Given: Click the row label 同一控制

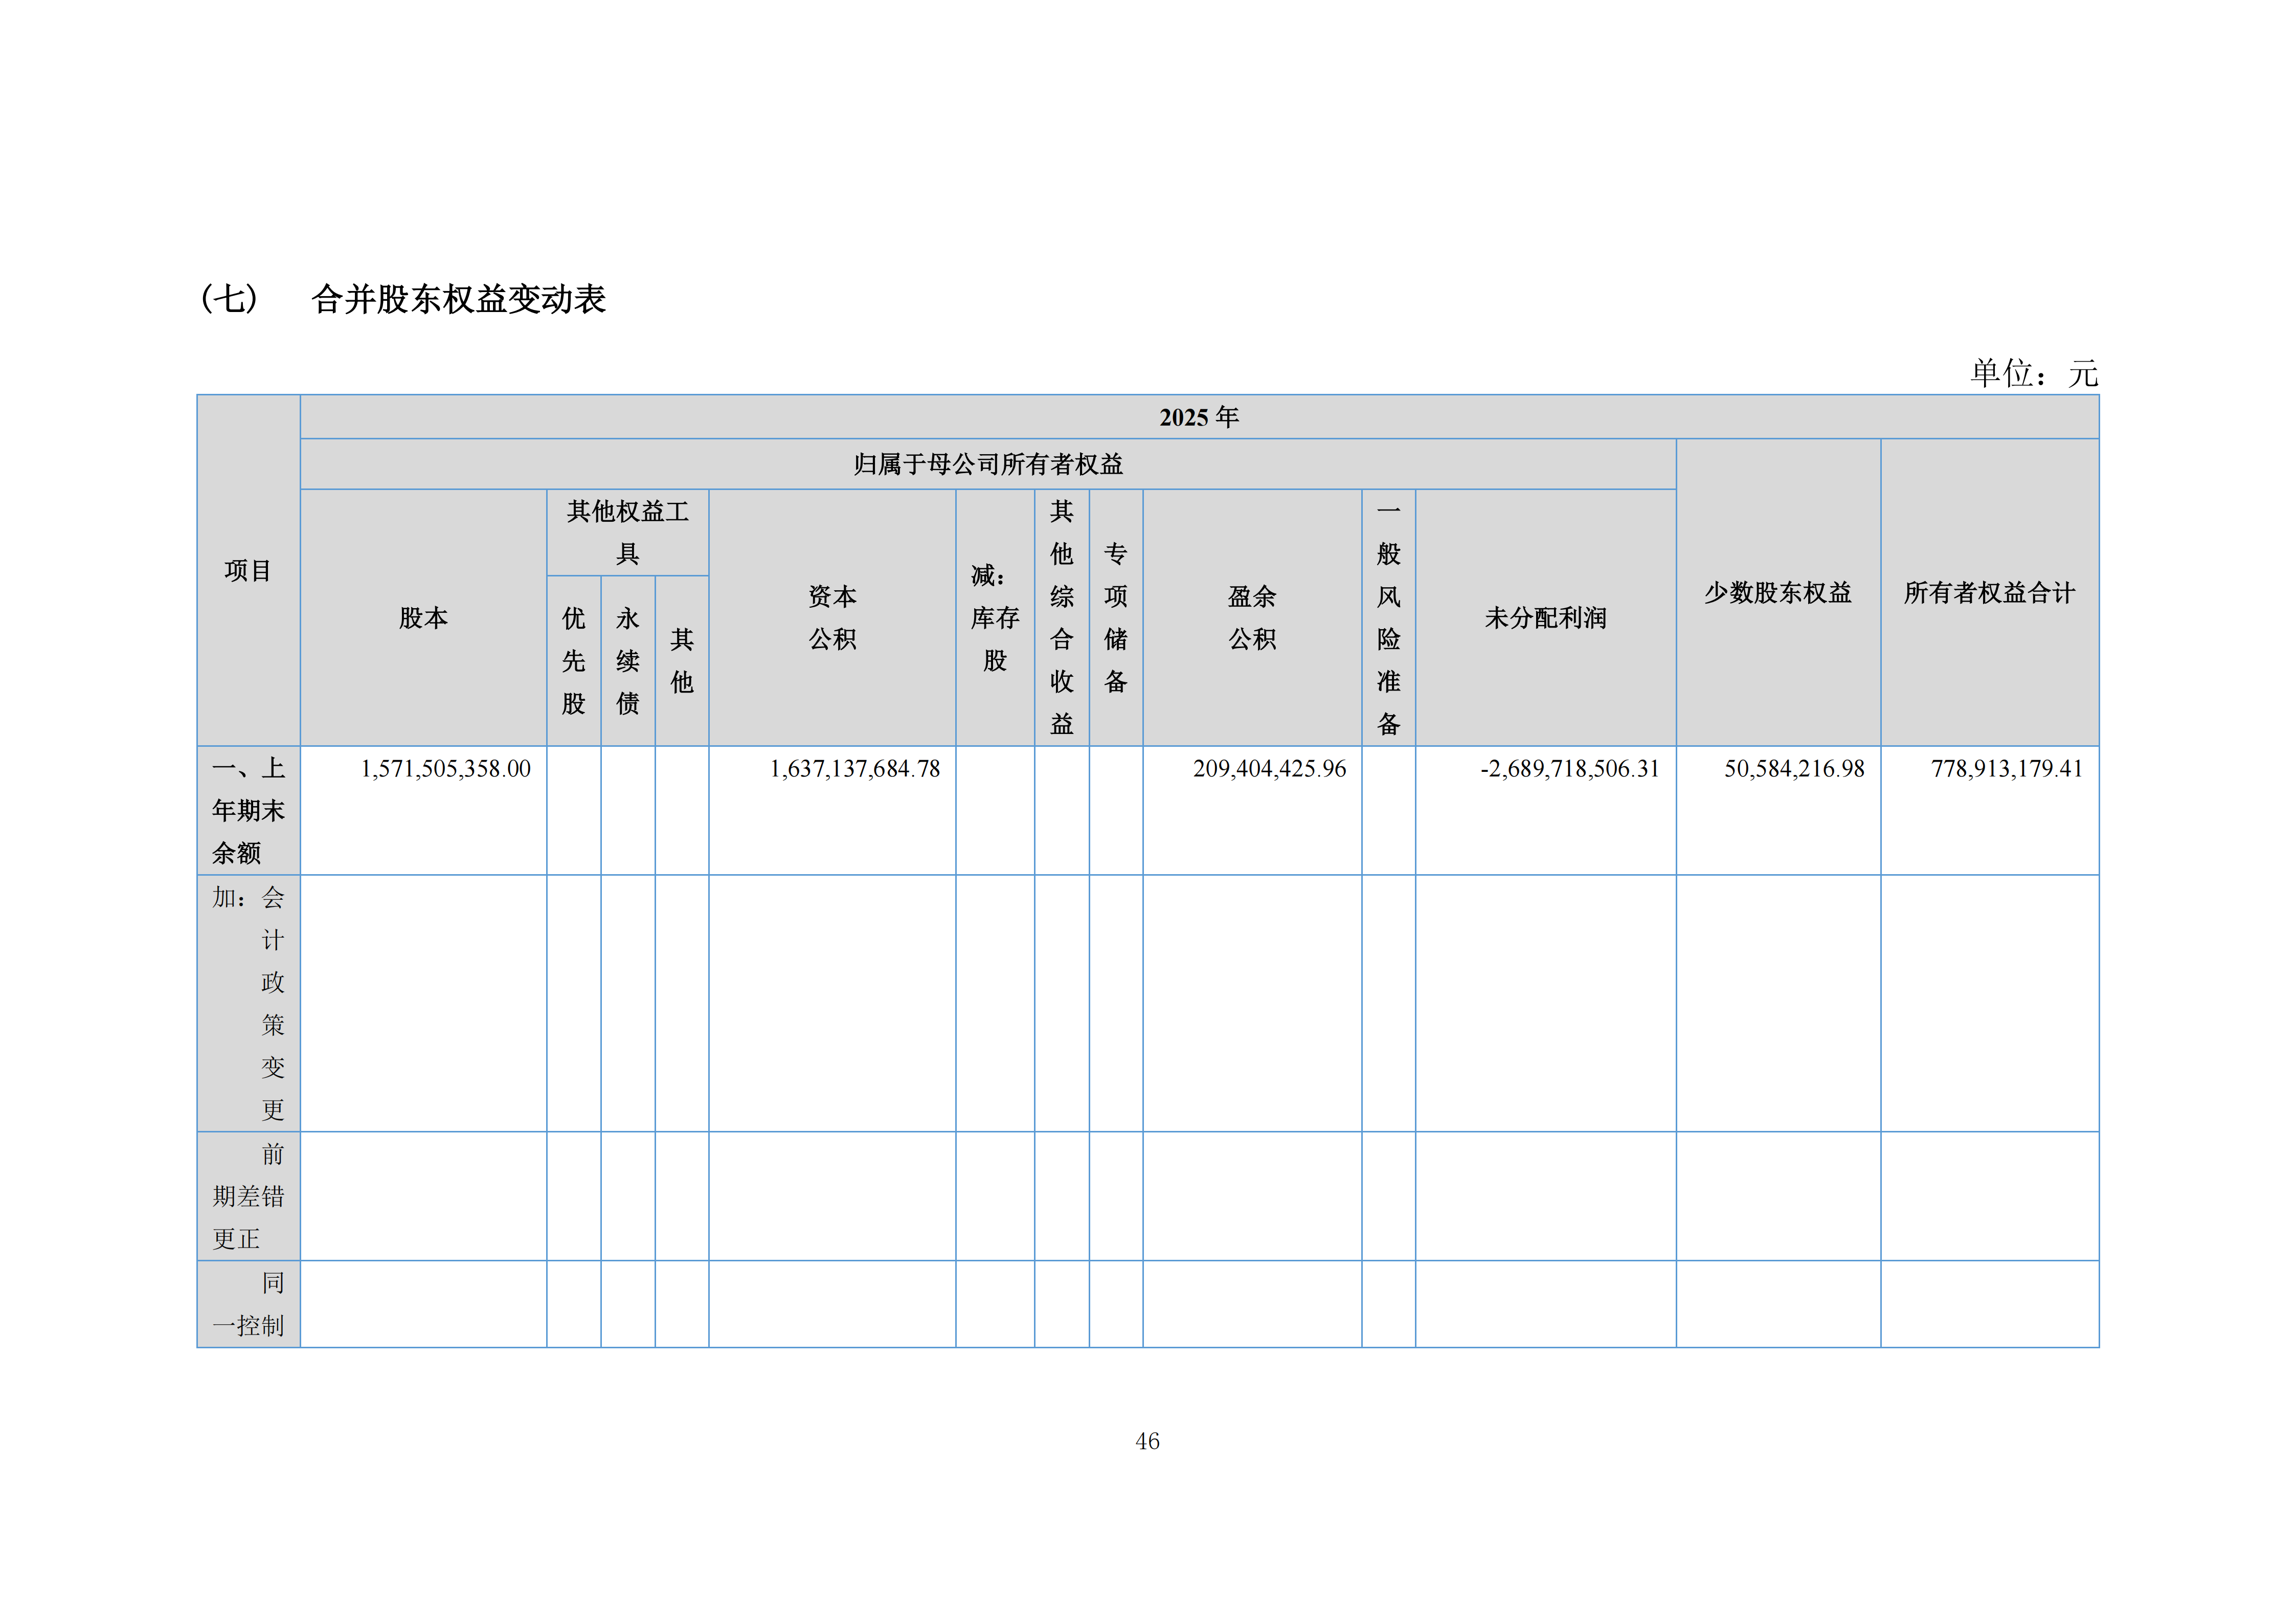Looking at the screenshot, I should point(248,1304).
